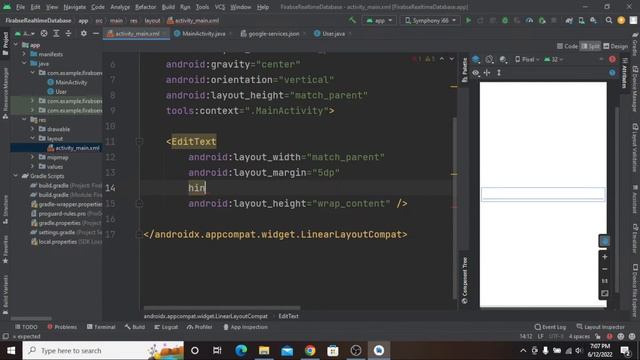This screenshot has width=640, height=360.
Task: Click the default margins vertical arrow icon
Action: tap(499, 73)
